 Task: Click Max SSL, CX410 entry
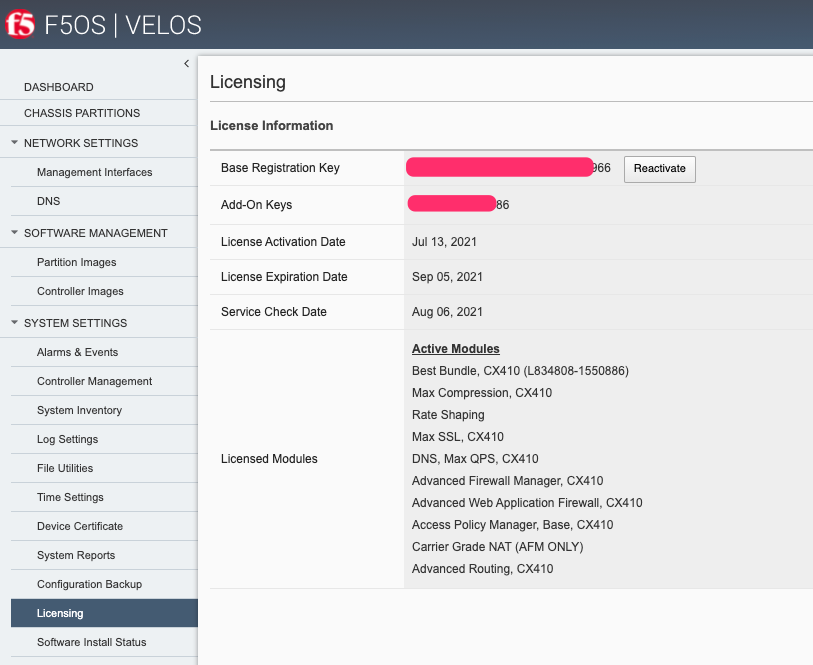(x=457, y=437)
